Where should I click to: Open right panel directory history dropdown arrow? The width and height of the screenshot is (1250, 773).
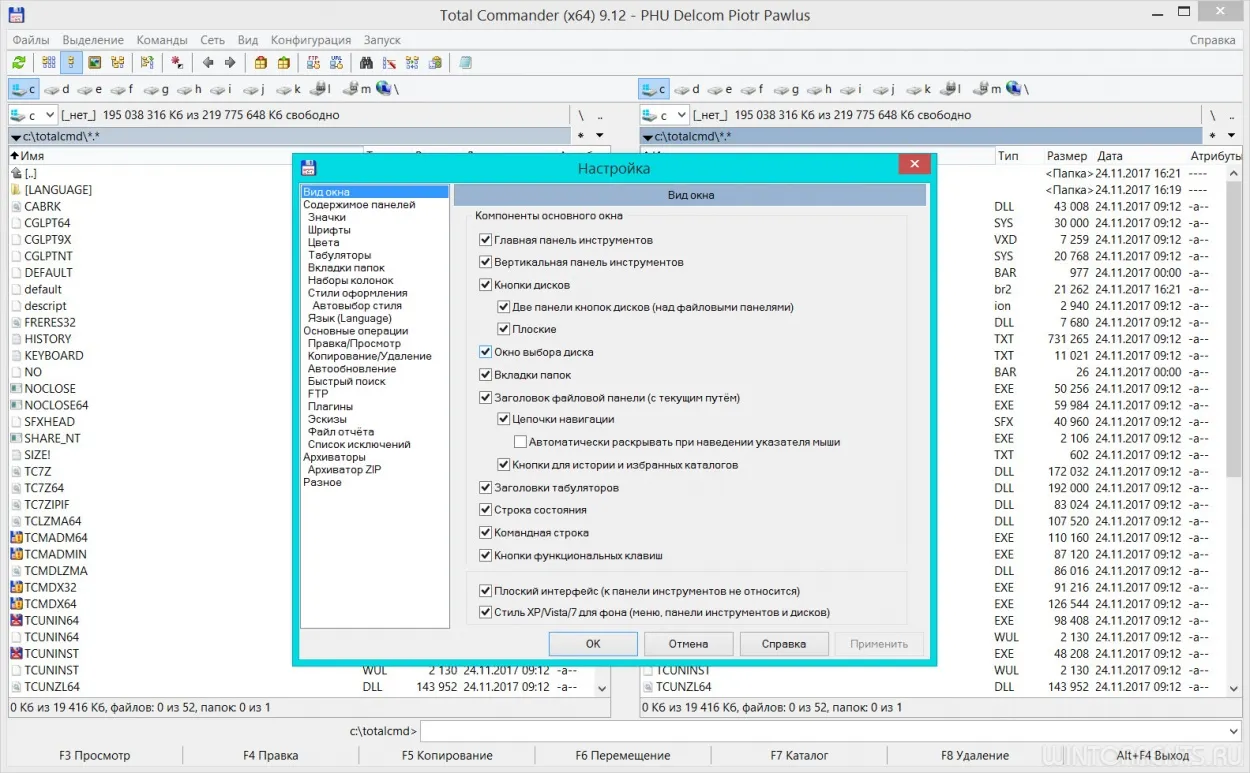[x=1231, y=136]
